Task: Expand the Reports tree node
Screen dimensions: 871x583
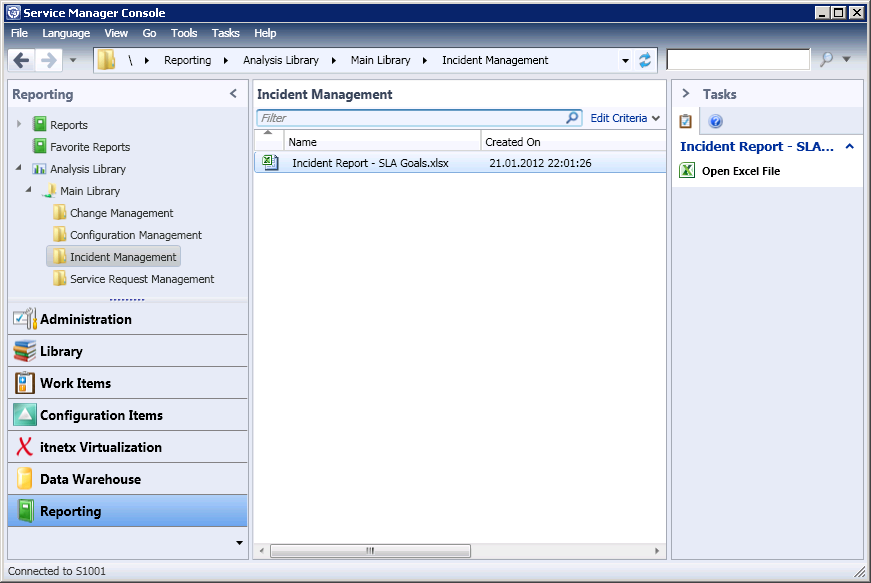Action: click(18, 125)
